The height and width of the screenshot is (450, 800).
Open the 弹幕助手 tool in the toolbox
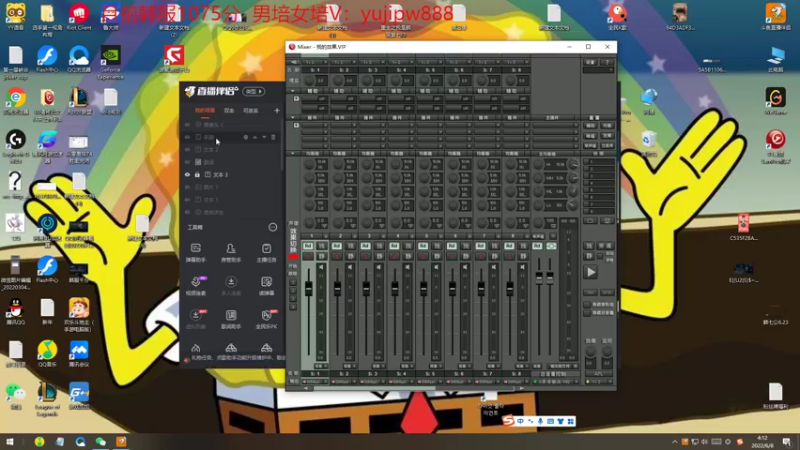coord(195,253)
